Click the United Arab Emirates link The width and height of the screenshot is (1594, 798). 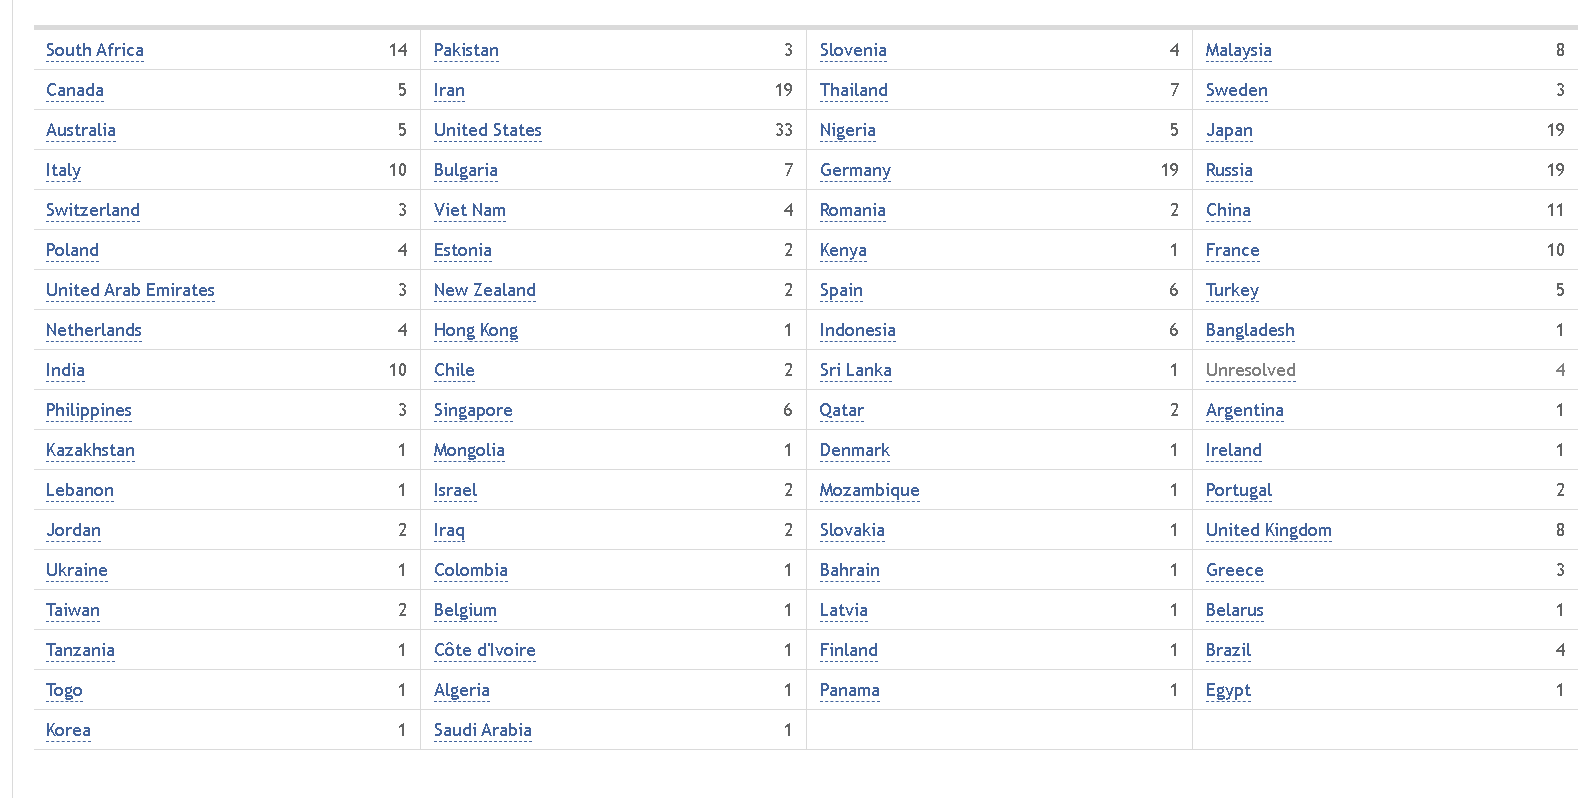point(130,290)
